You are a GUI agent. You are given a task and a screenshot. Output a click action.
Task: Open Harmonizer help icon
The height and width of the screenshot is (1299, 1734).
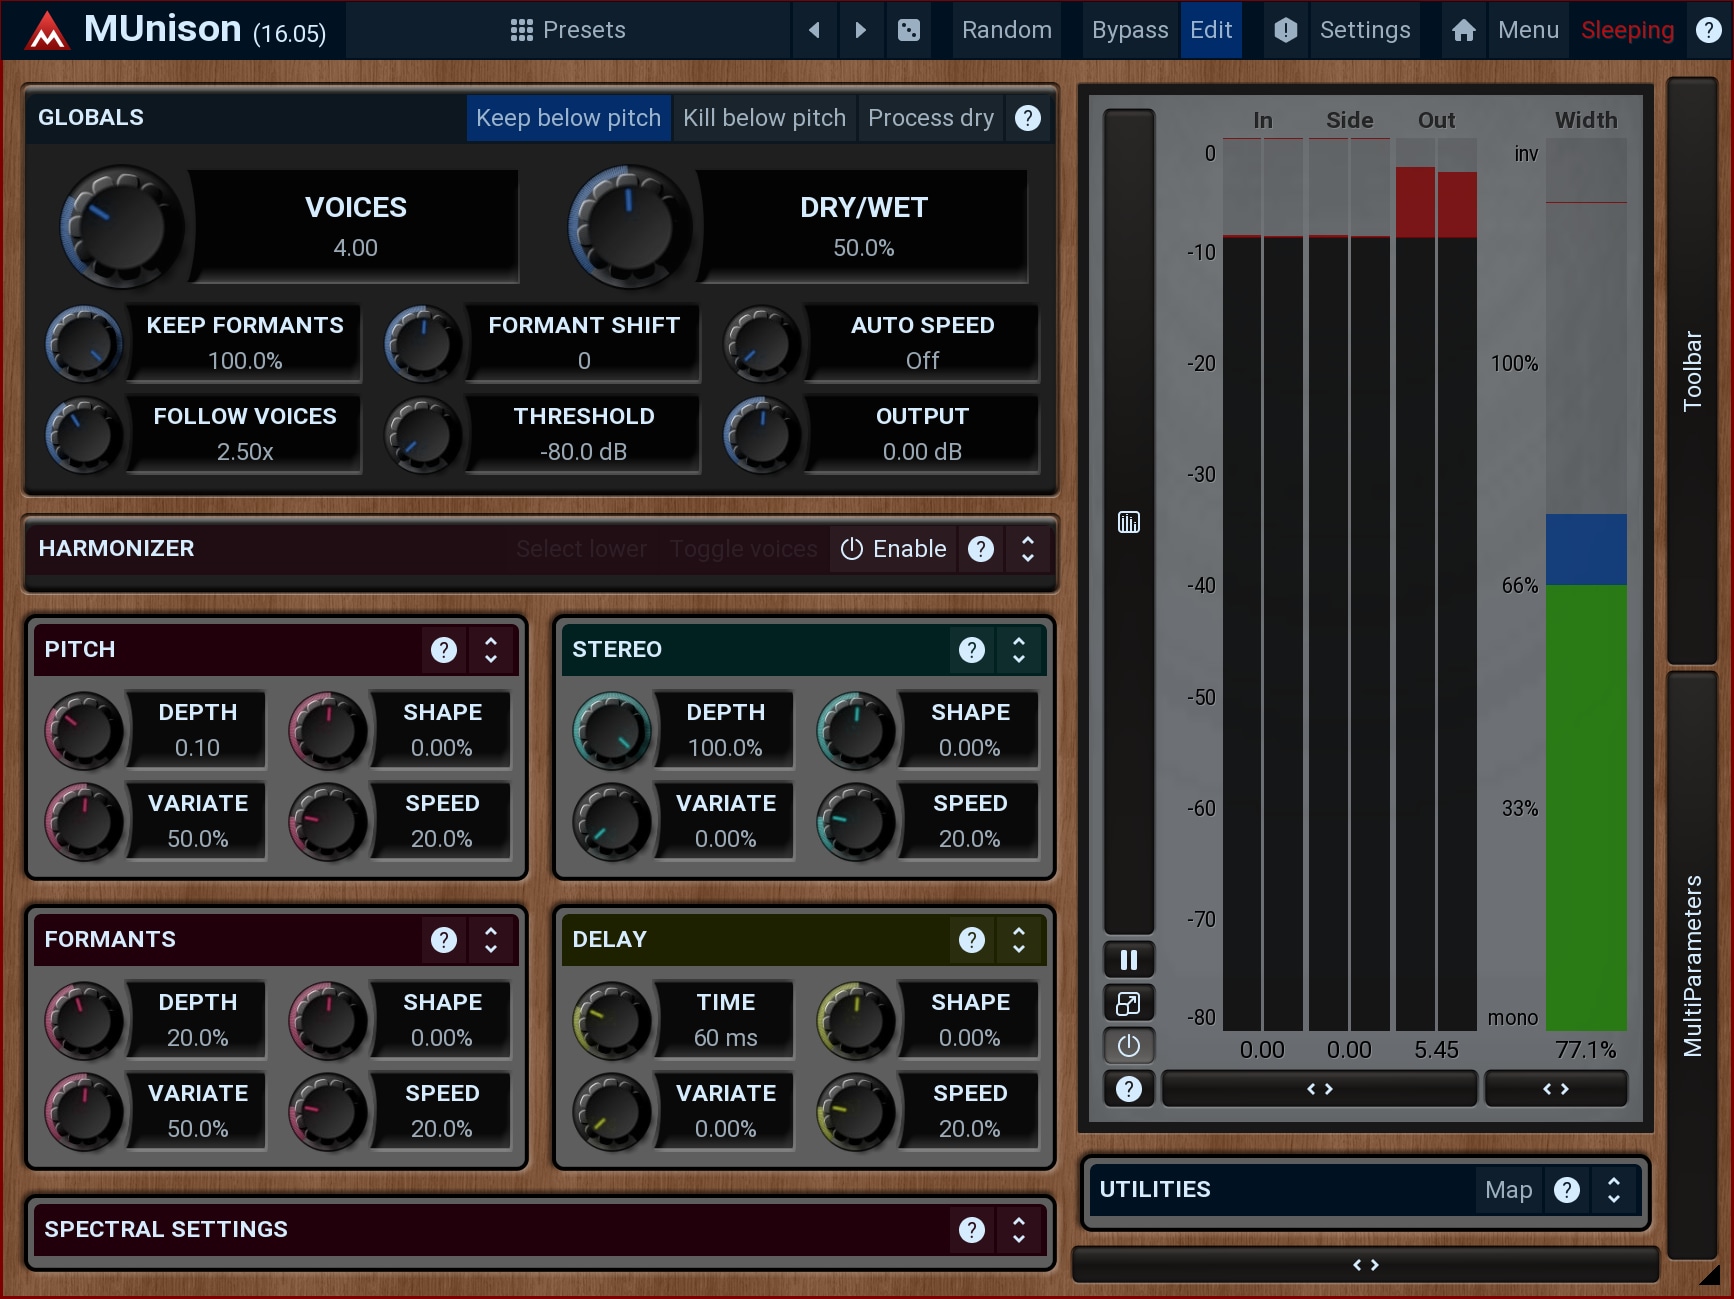pos(981,549)
